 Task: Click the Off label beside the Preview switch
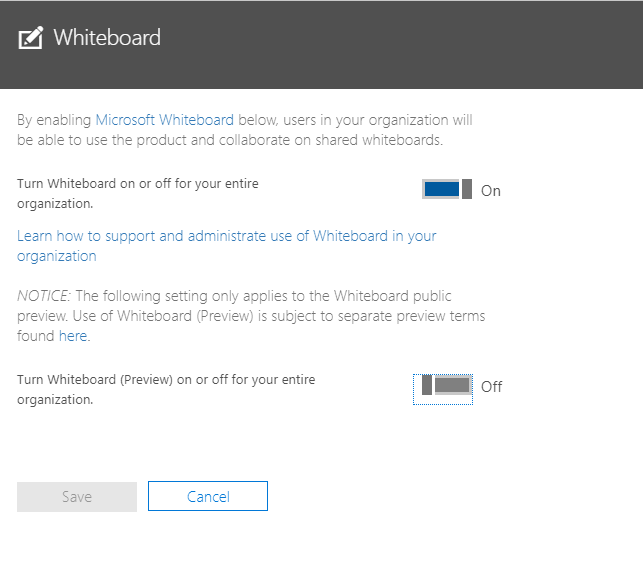491,387
